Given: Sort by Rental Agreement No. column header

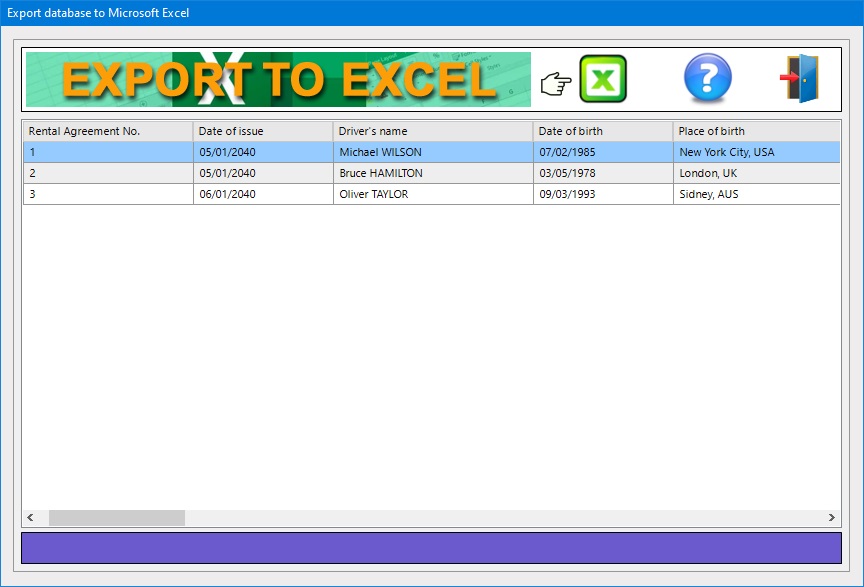Looking at the screenshot, I should [108, 131].
